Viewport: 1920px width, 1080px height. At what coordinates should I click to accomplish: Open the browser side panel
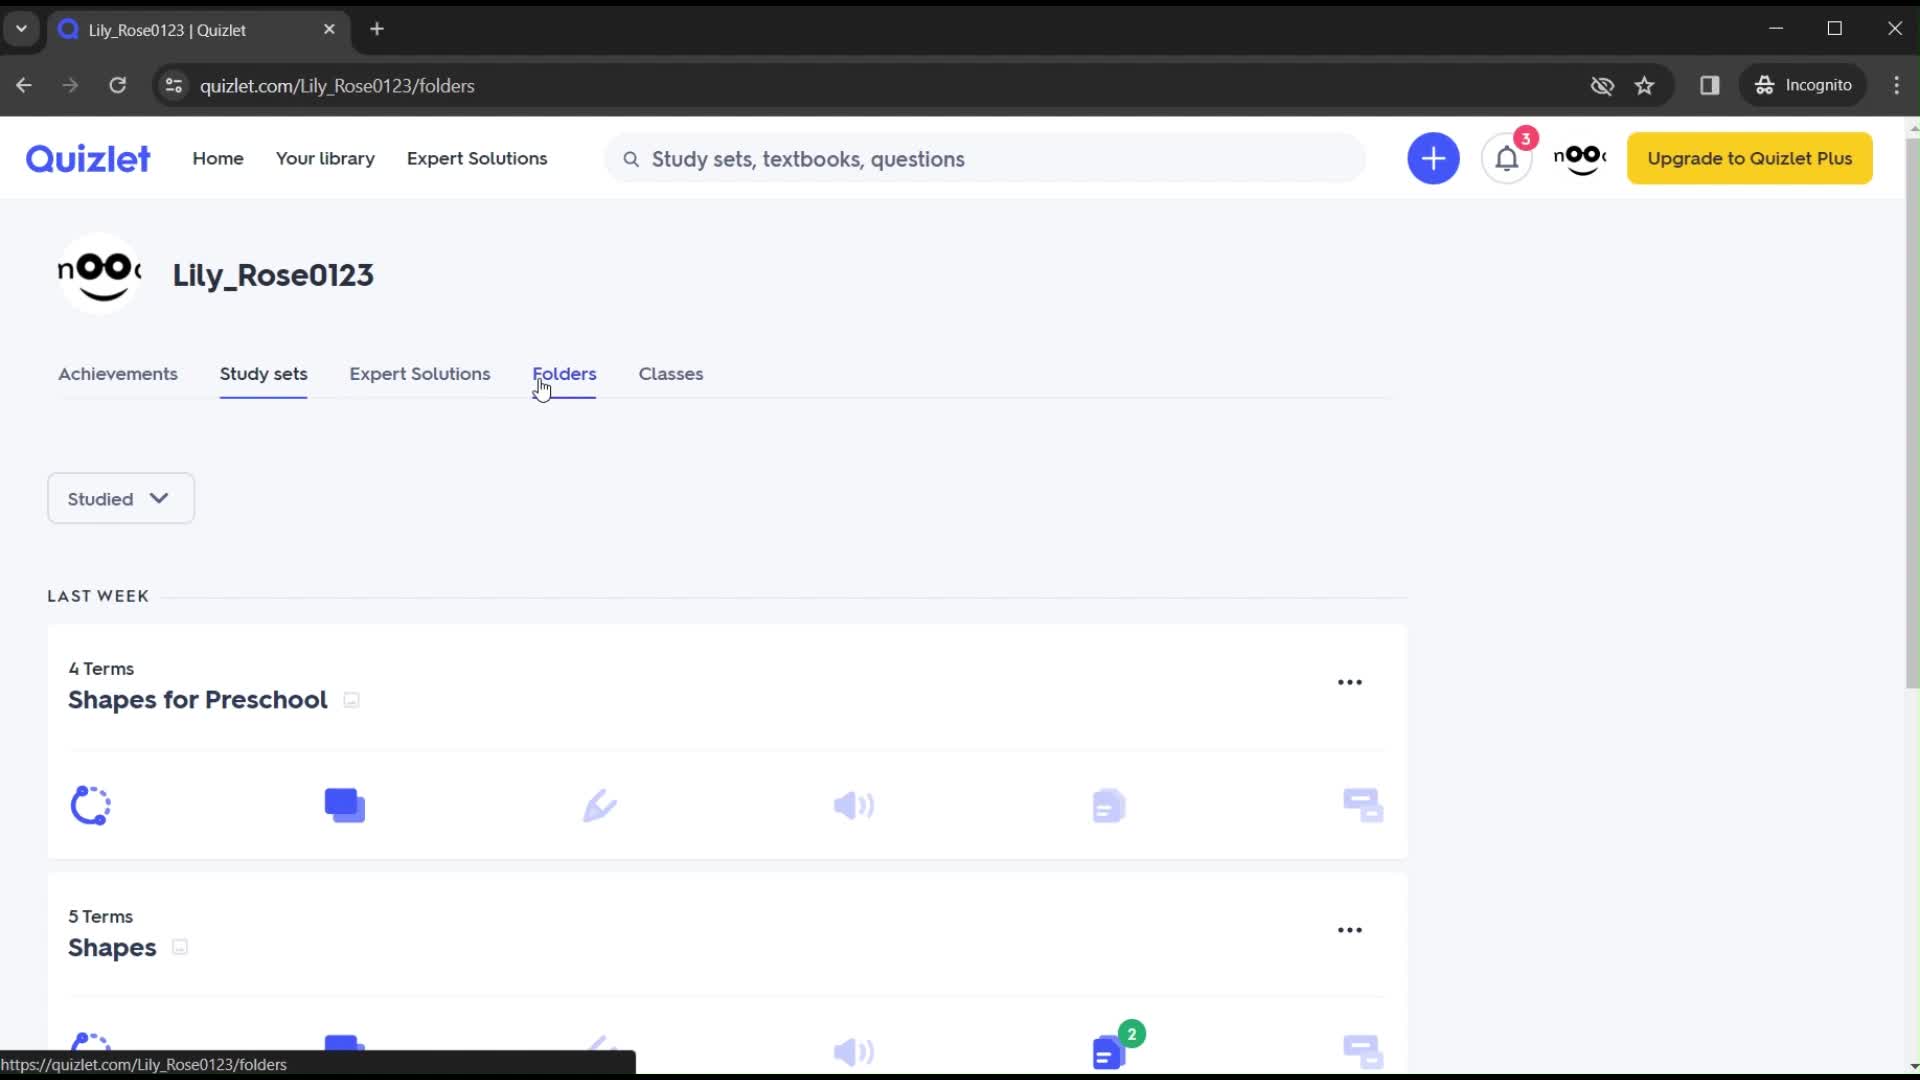coord(1710,86)
